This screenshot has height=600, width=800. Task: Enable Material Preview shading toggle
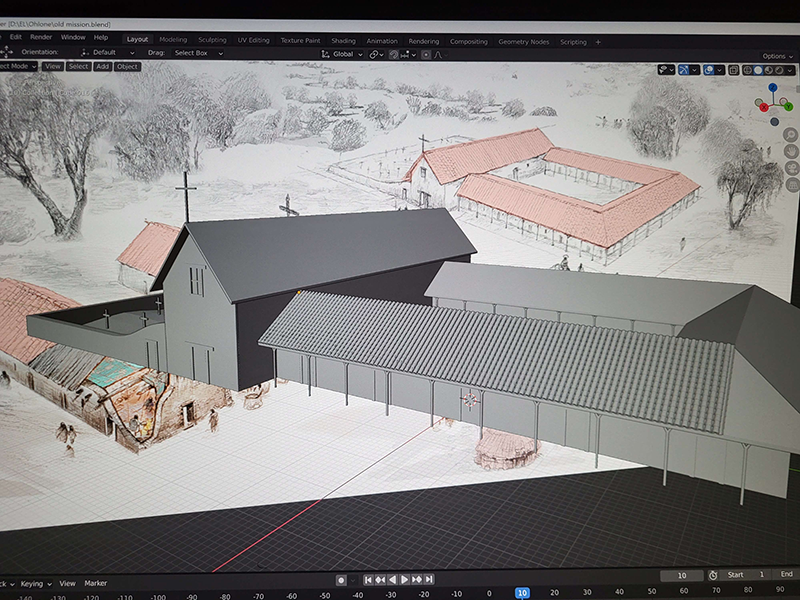coord(768,69)
